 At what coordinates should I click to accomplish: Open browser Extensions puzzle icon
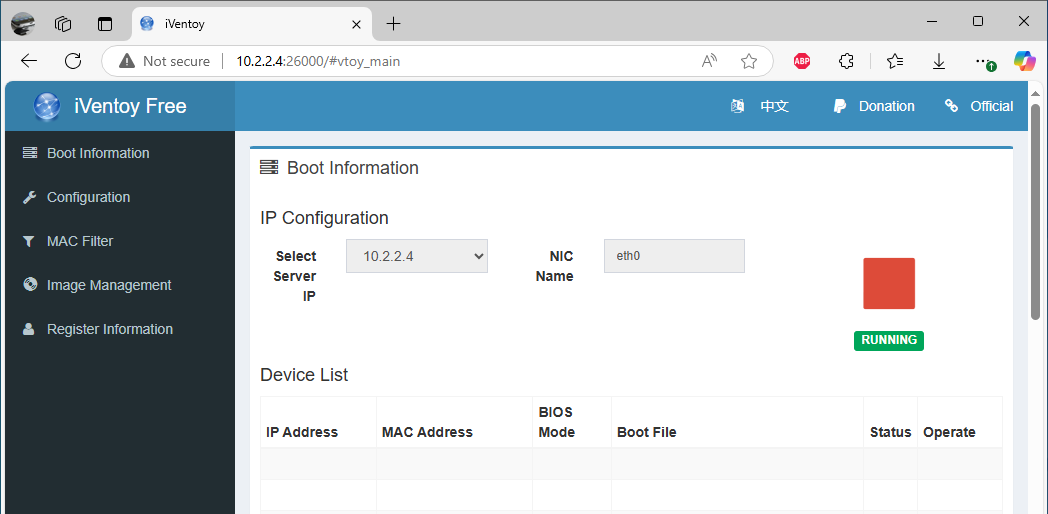pyautogui.click(x=846, y=61)
